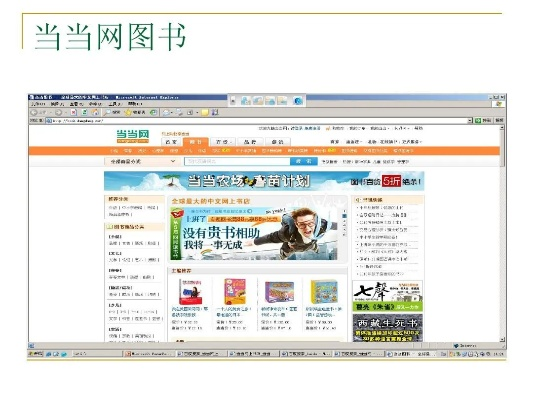Click the IE Back arrow button

34,112
